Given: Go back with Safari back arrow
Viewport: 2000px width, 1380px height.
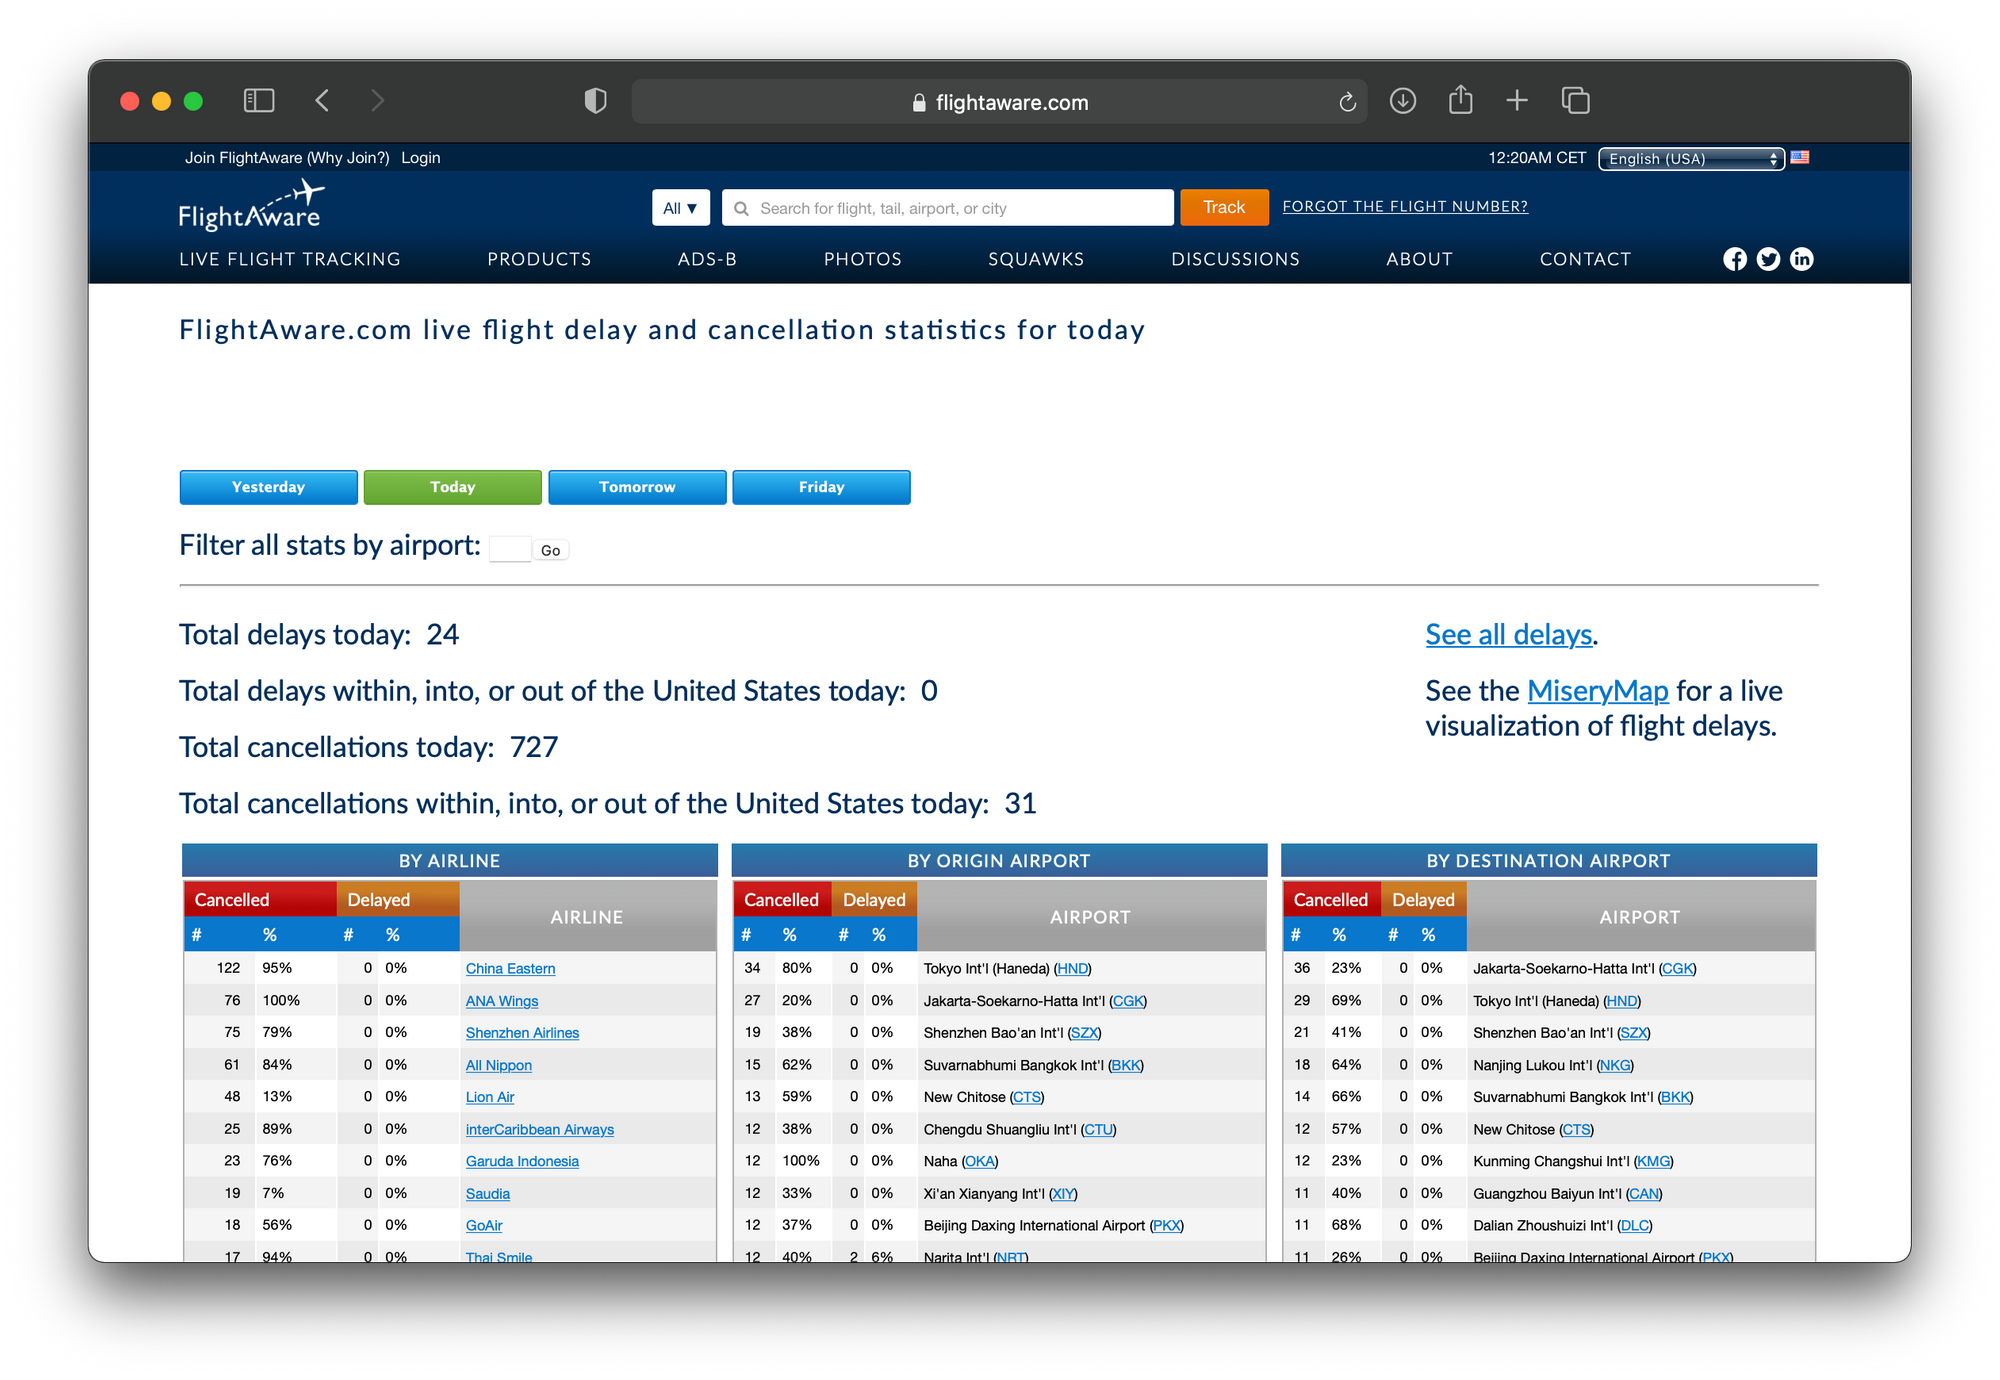Looking at the screenshot, I should pos(322,101).
